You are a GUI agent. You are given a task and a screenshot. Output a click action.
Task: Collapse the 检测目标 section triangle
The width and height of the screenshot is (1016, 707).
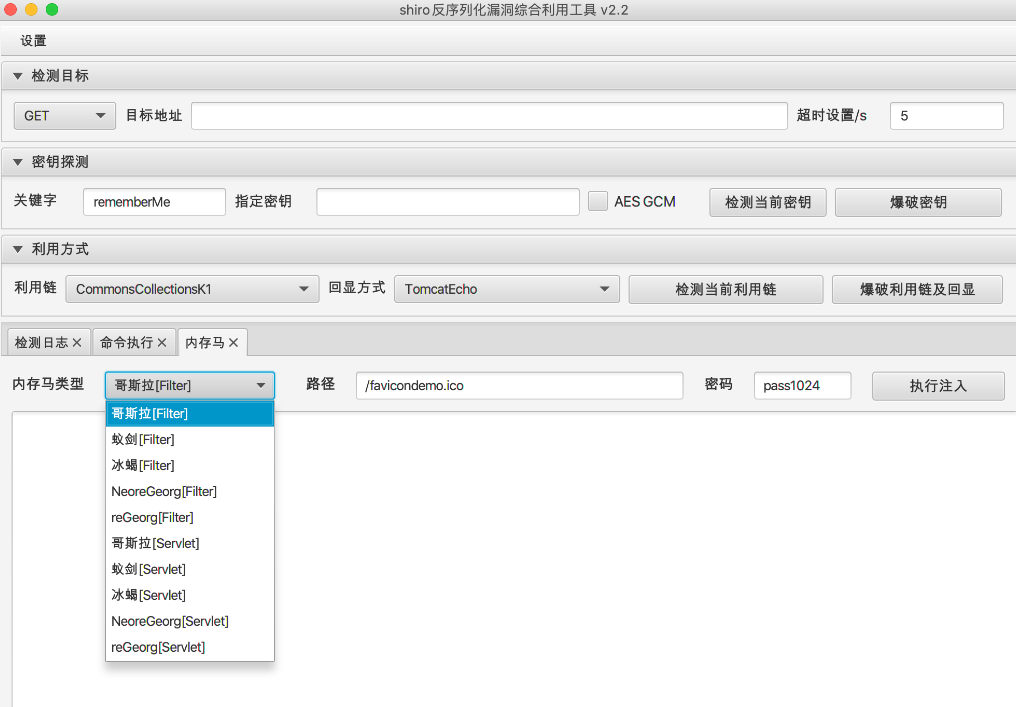pyautogui.click(x=17, y=76)
